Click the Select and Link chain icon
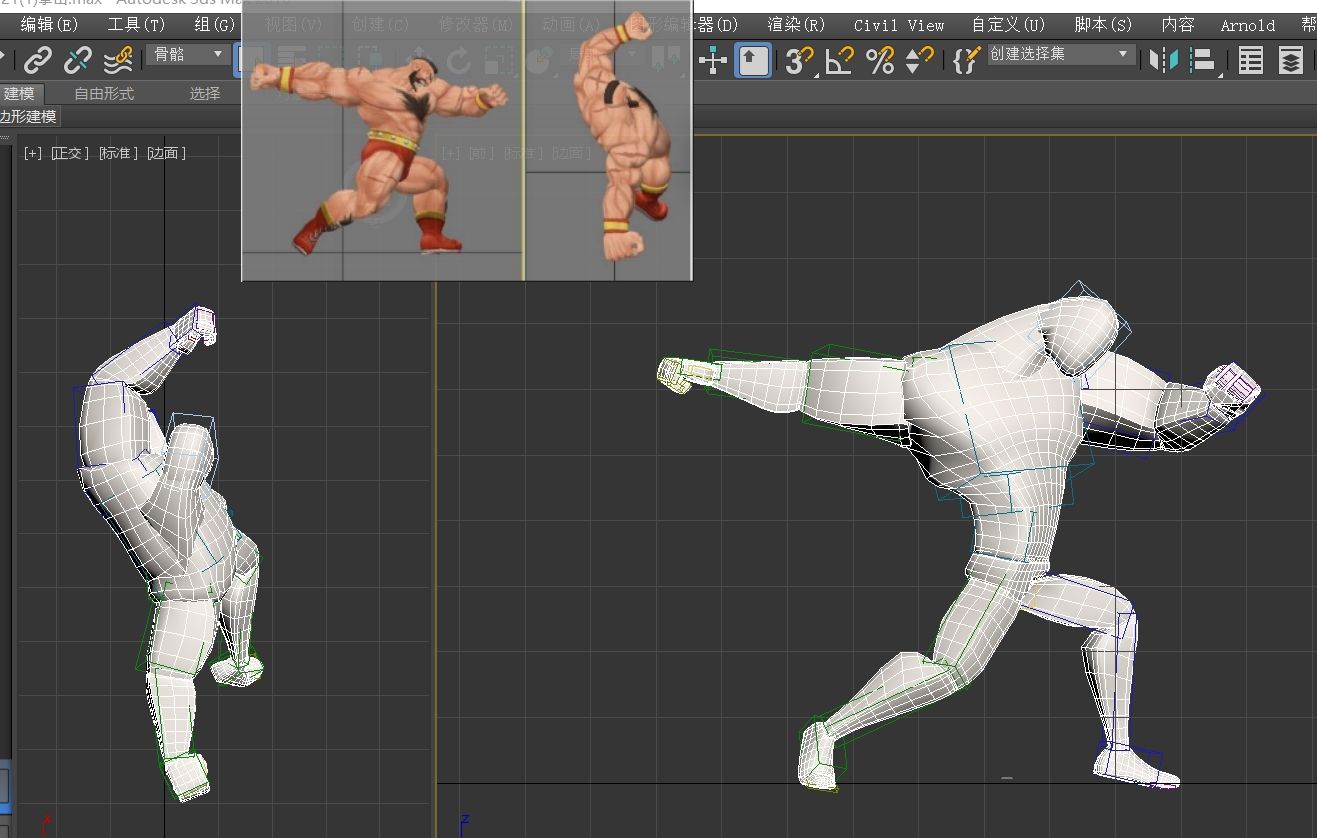The height and width of the screenshot is (838, 1317). 38,61
